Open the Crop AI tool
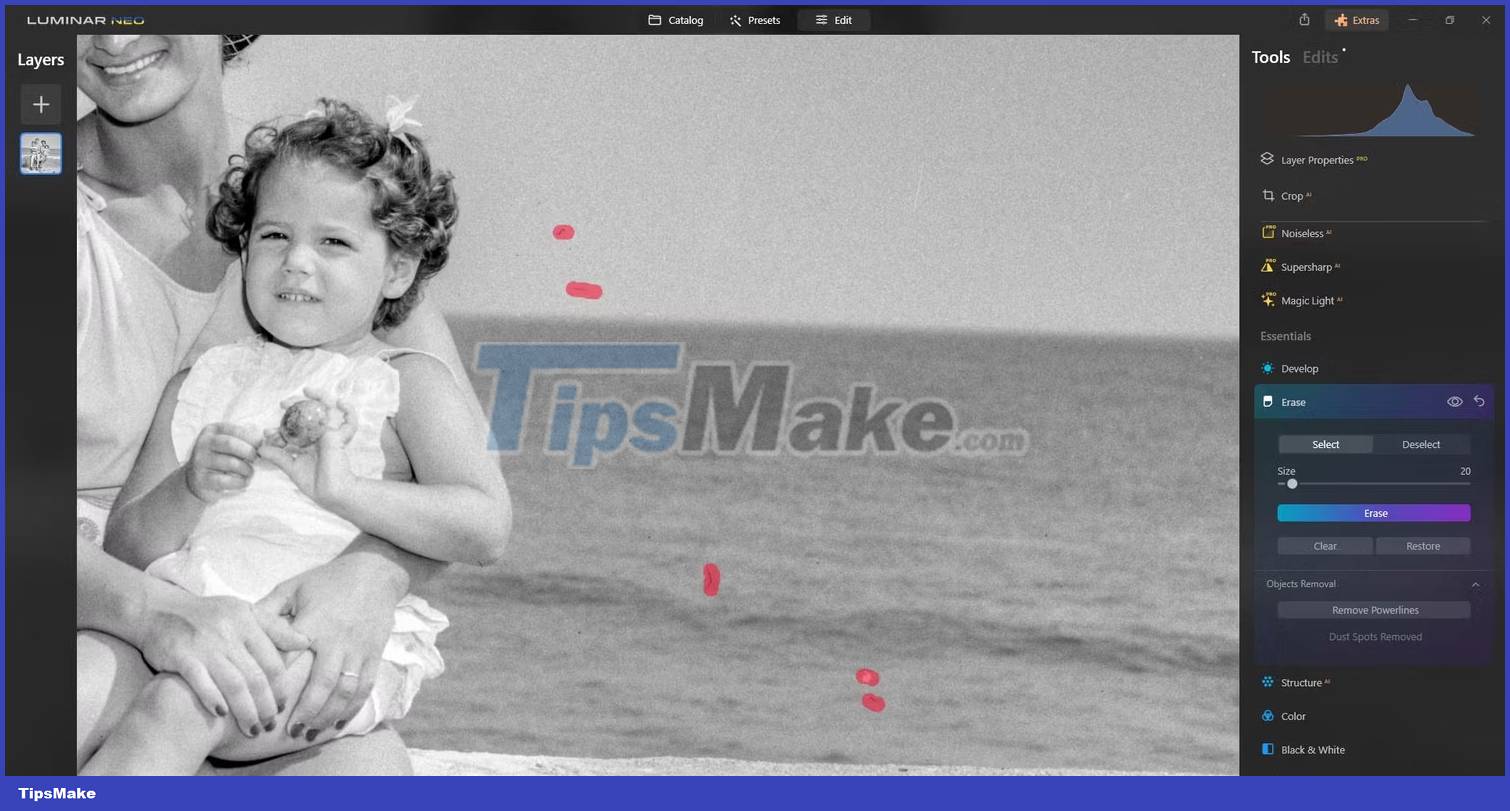This screenshot has height=811, width=1510. tap(1294, 195)
